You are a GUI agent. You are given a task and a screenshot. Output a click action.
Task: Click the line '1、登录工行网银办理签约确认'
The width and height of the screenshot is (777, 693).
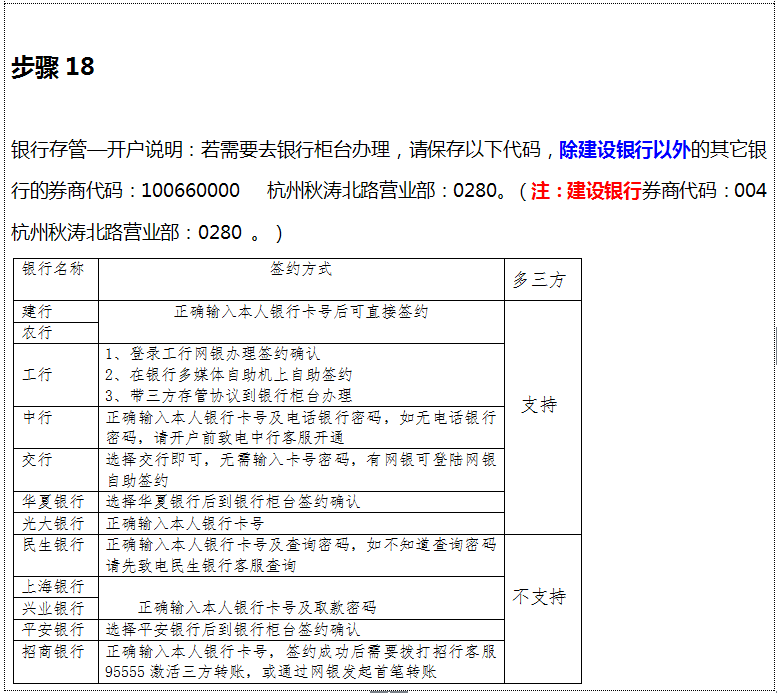coord(213,353)
